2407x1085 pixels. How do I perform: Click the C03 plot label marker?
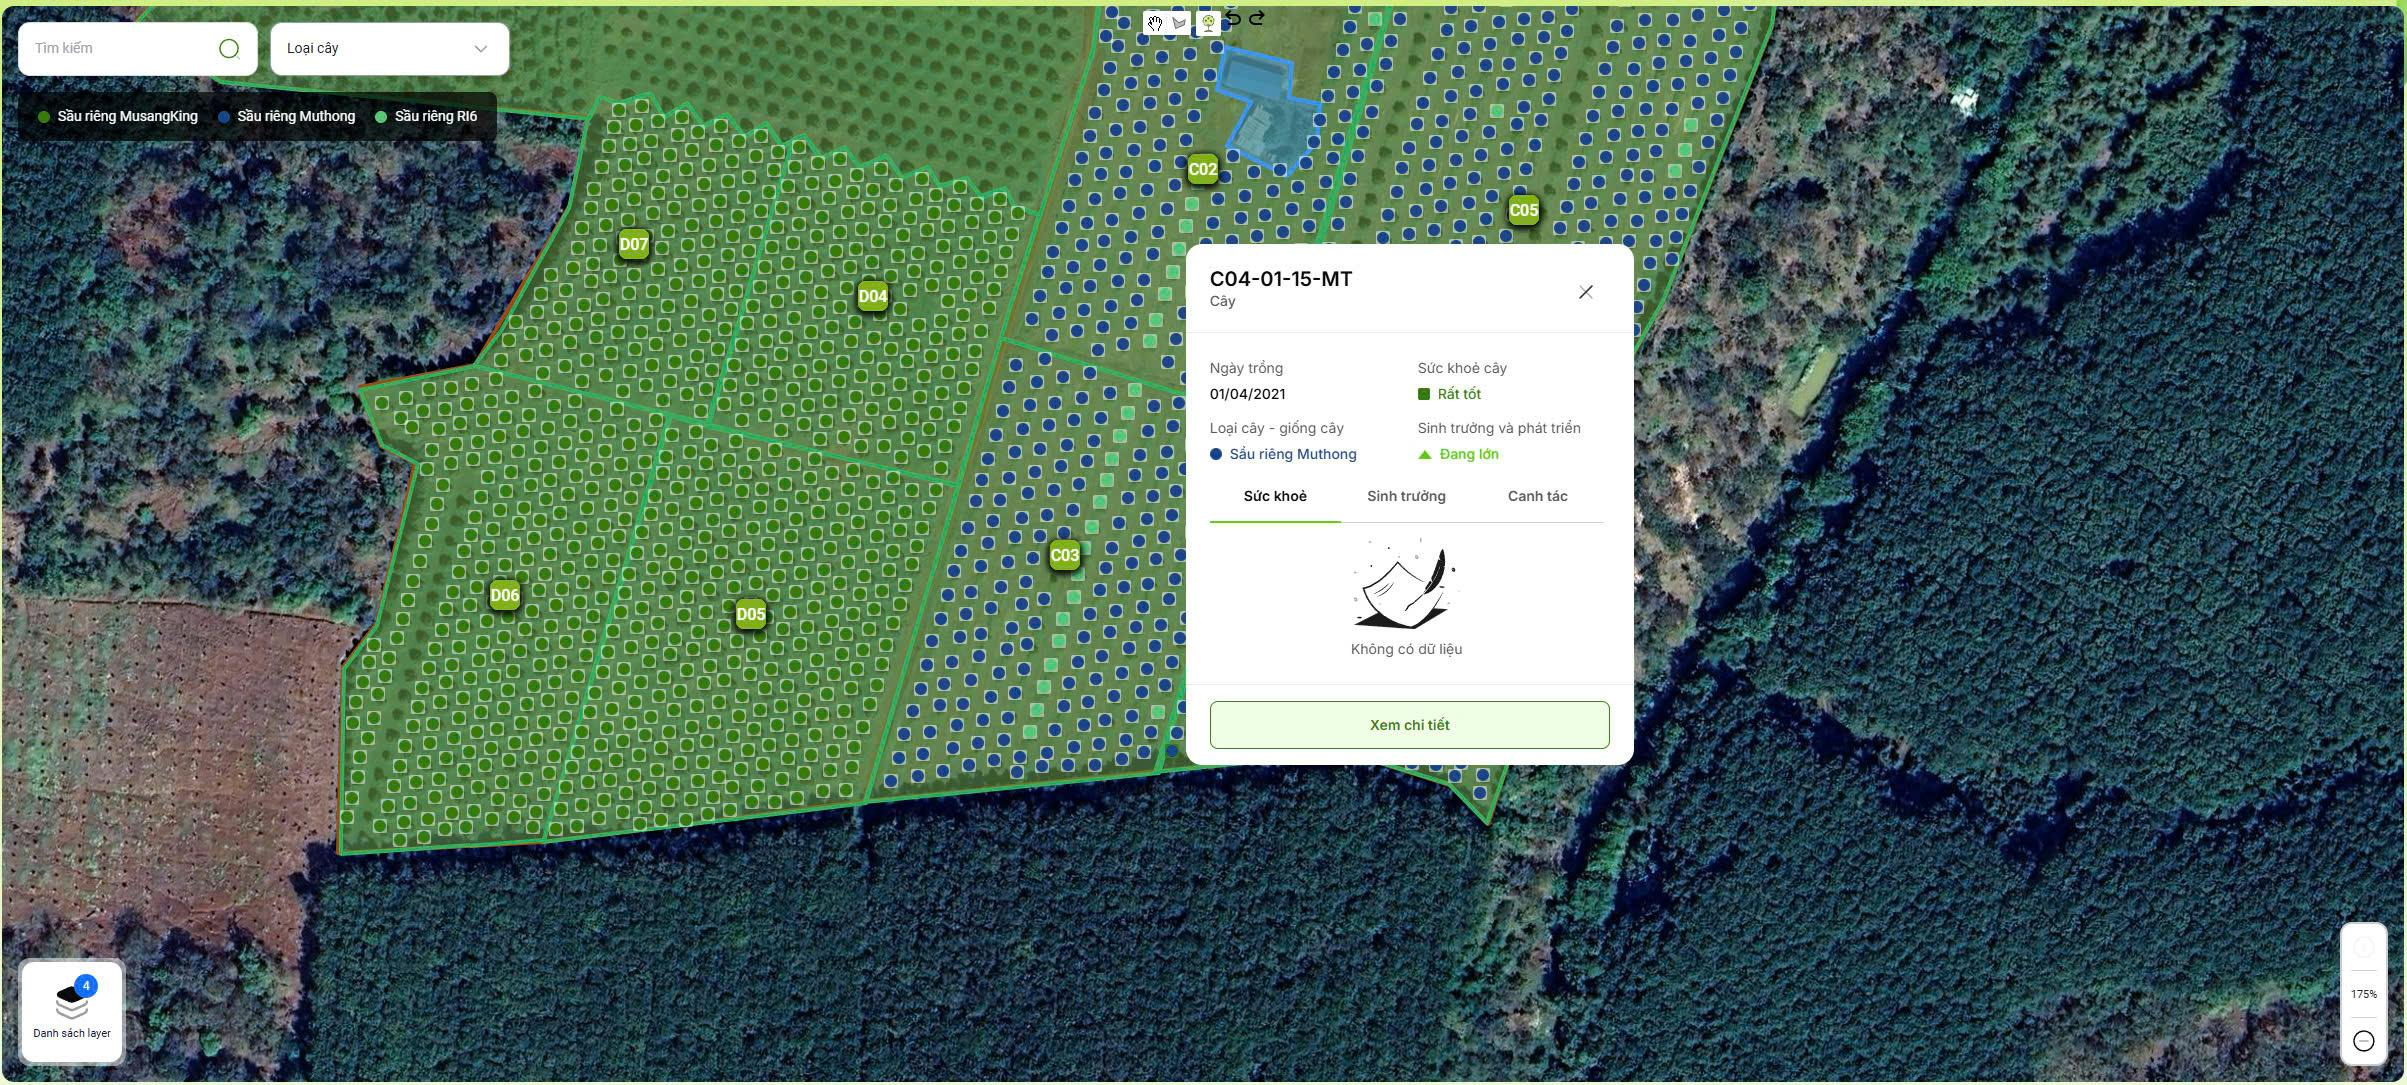(x=1064, y=556)
